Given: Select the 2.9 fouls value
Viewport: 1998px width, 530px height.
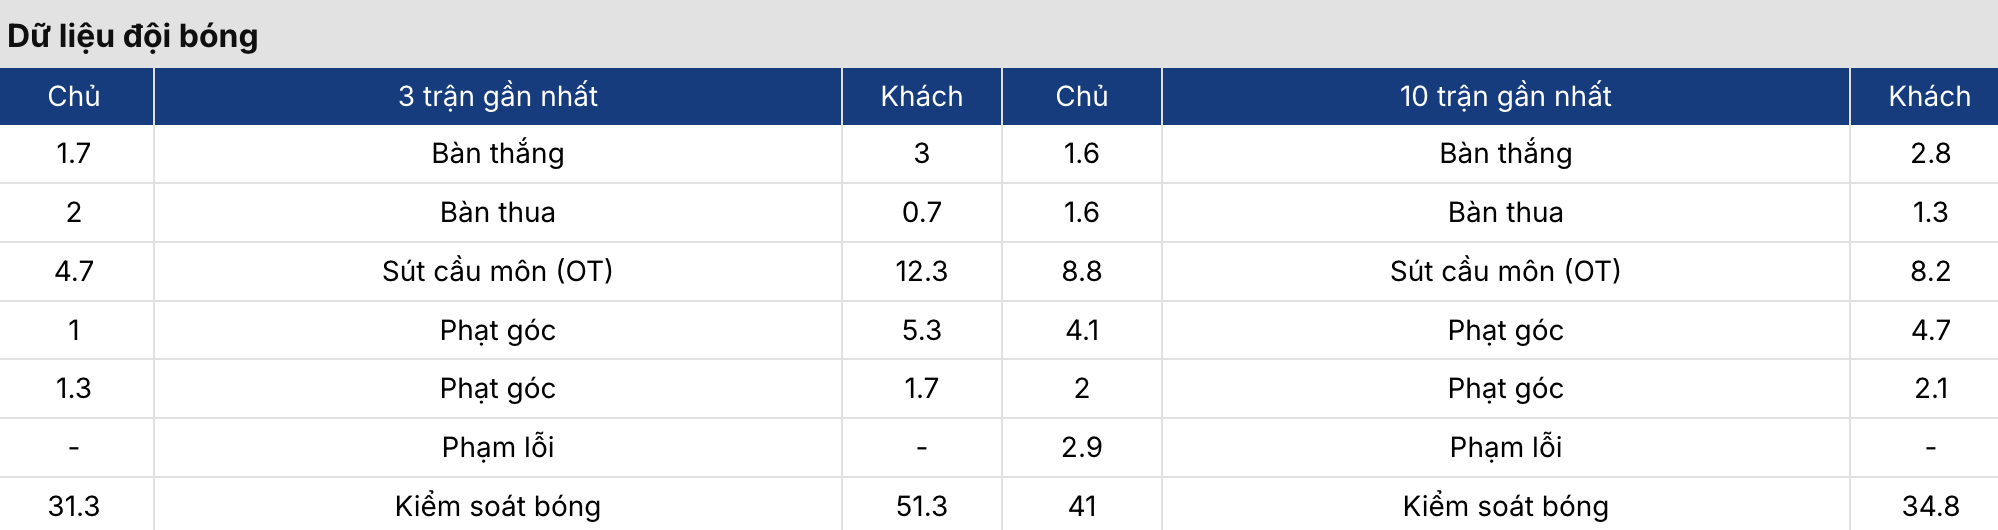Looking at the screenshot, I should (x=1081, y=447).
